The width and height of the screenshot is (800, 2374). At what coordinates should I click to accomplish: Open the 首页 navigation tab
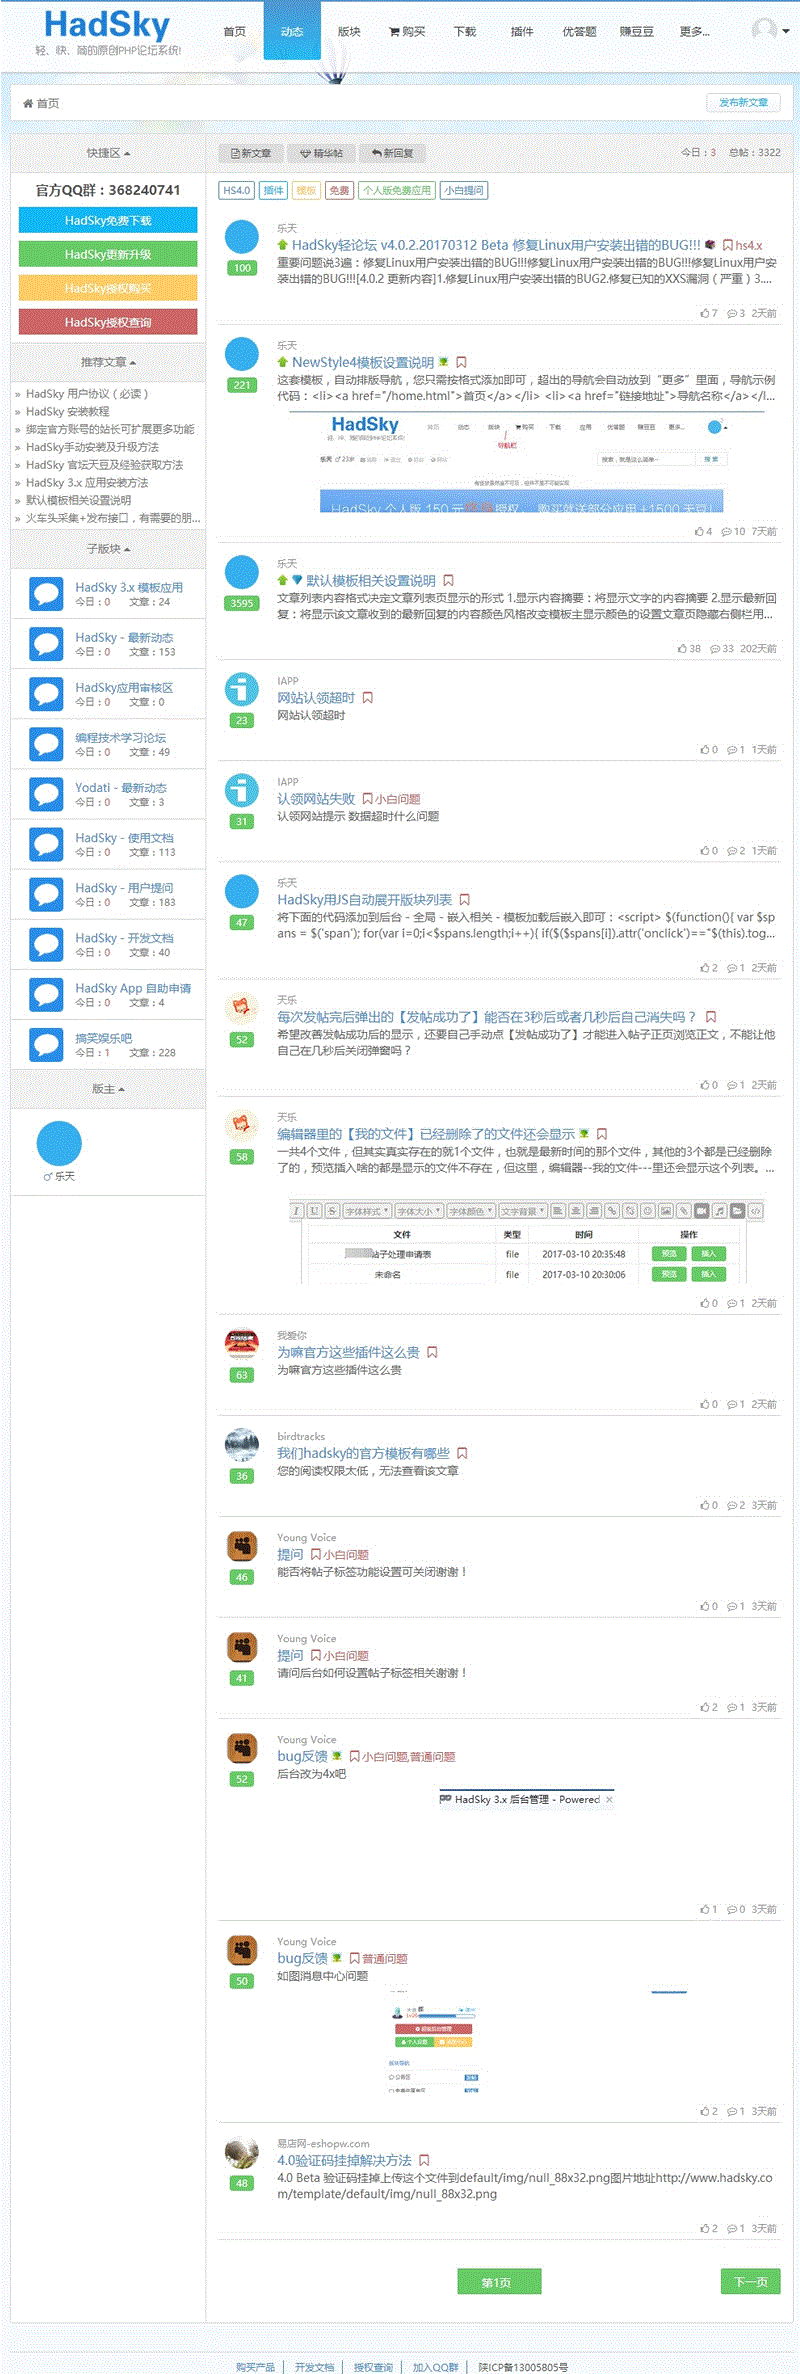point(235,32)
